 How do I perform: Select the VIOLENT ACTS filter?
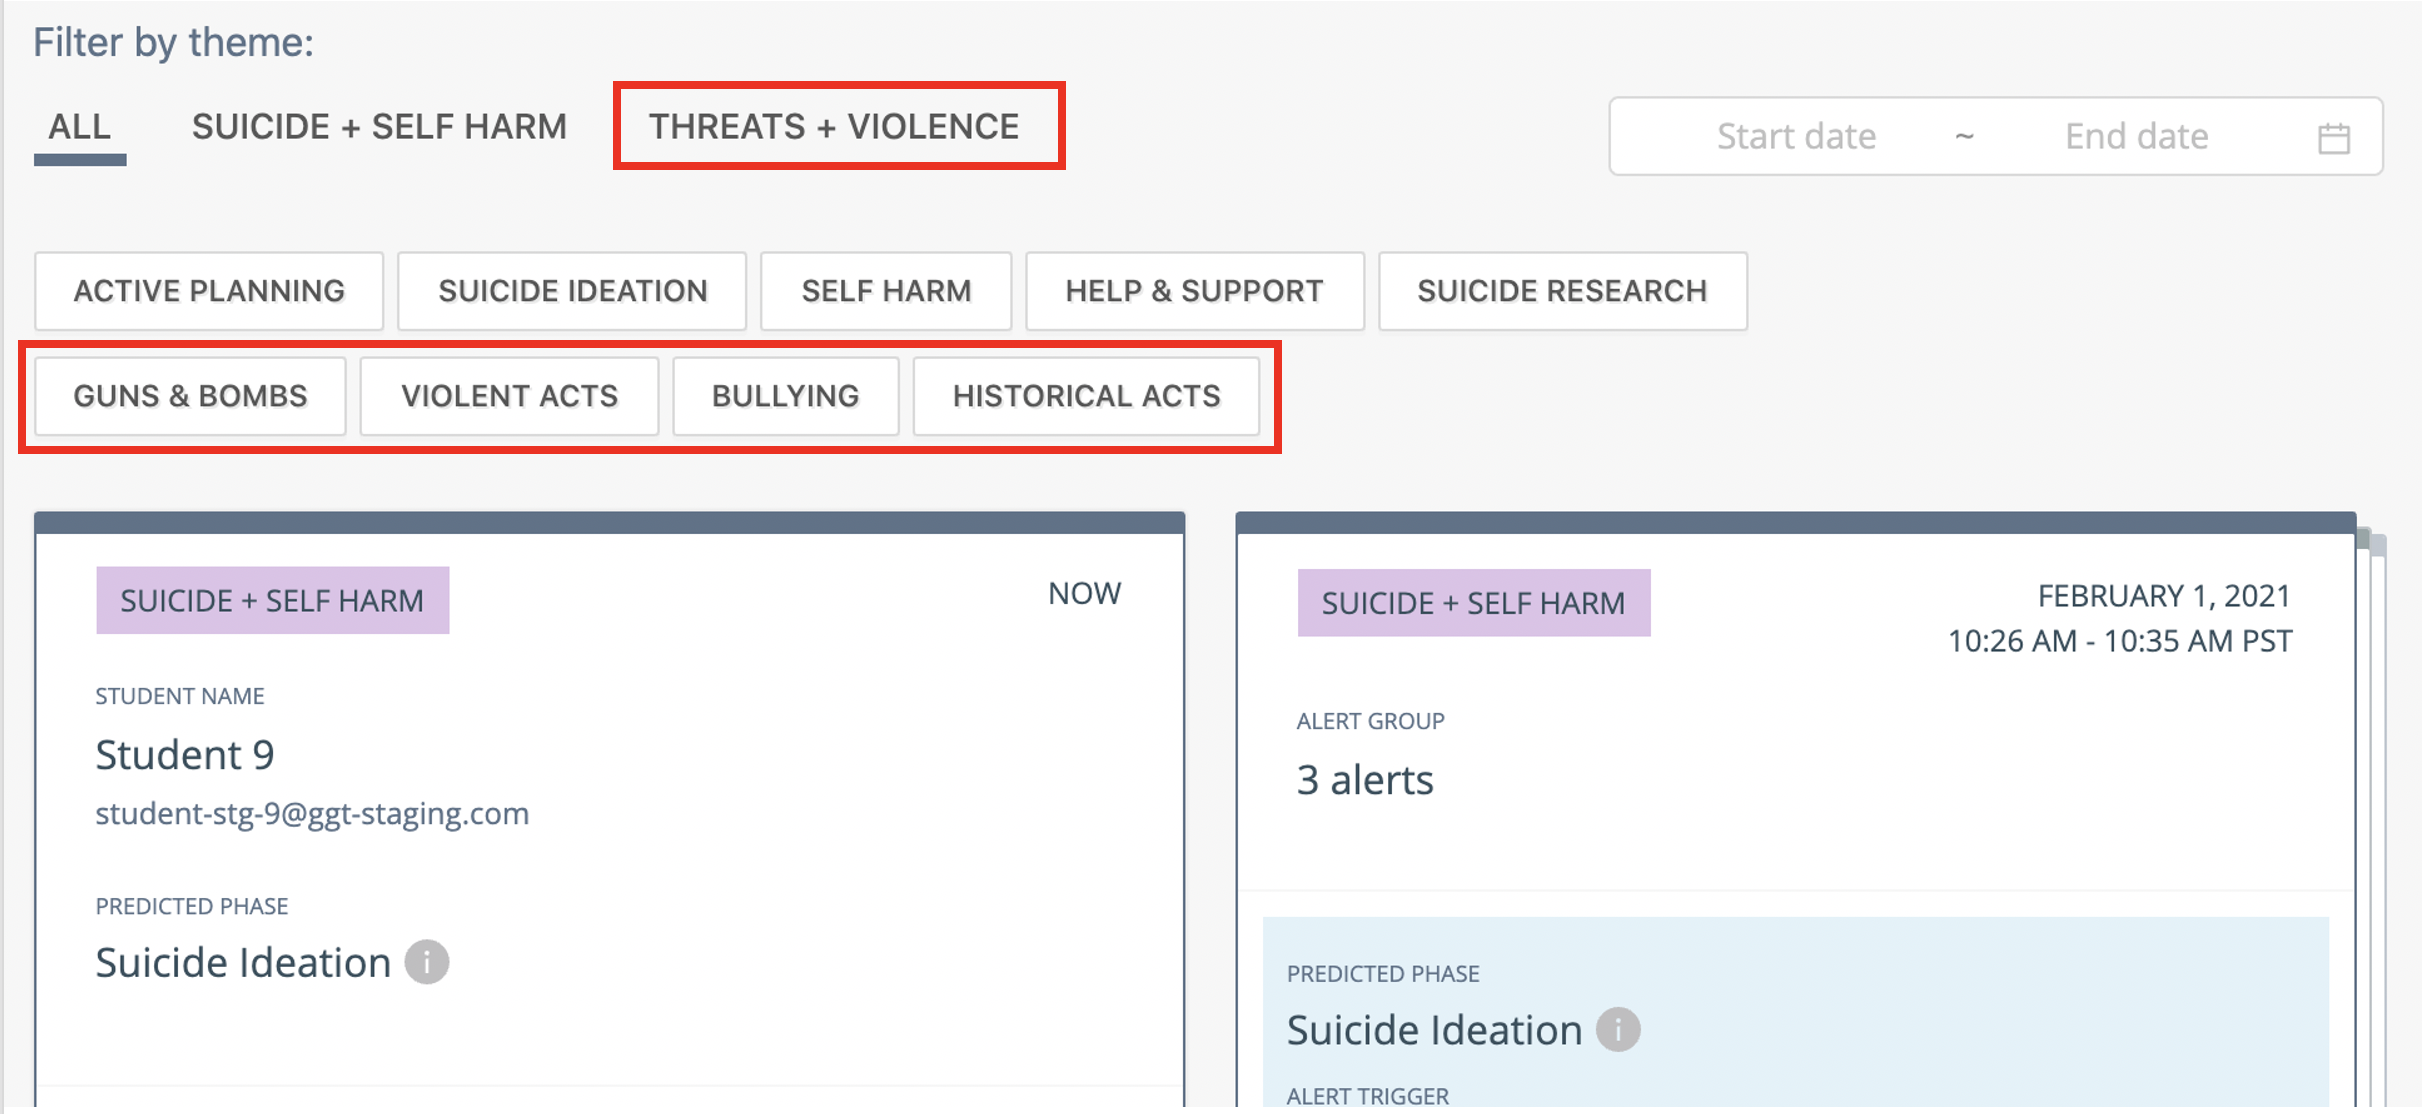509,396
